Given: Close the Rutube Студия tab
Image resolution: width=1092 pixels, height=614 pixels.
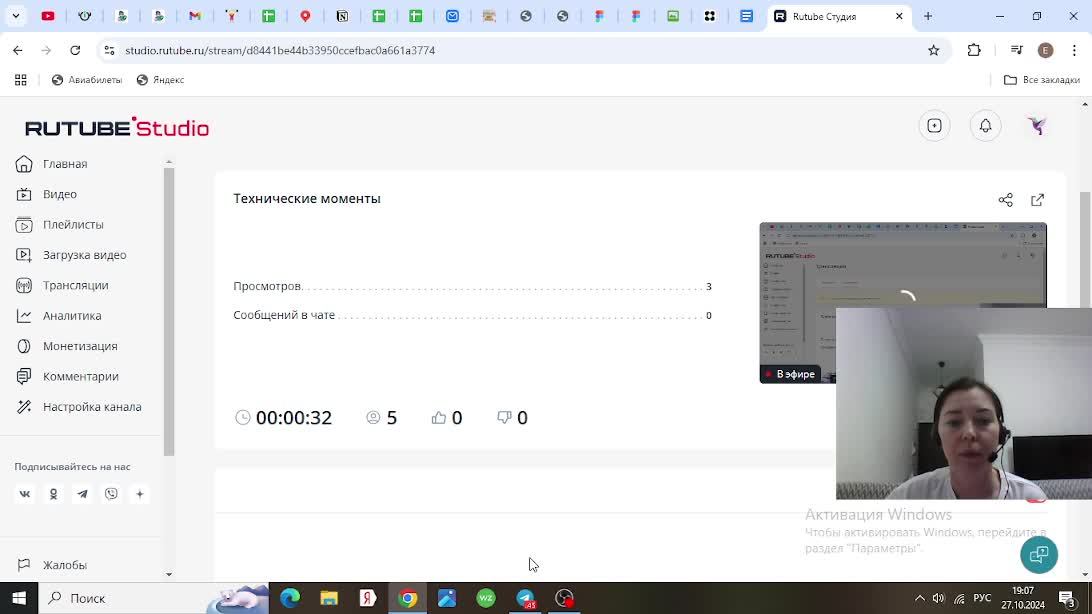Looking at the screenshot, I should point(899,16).
